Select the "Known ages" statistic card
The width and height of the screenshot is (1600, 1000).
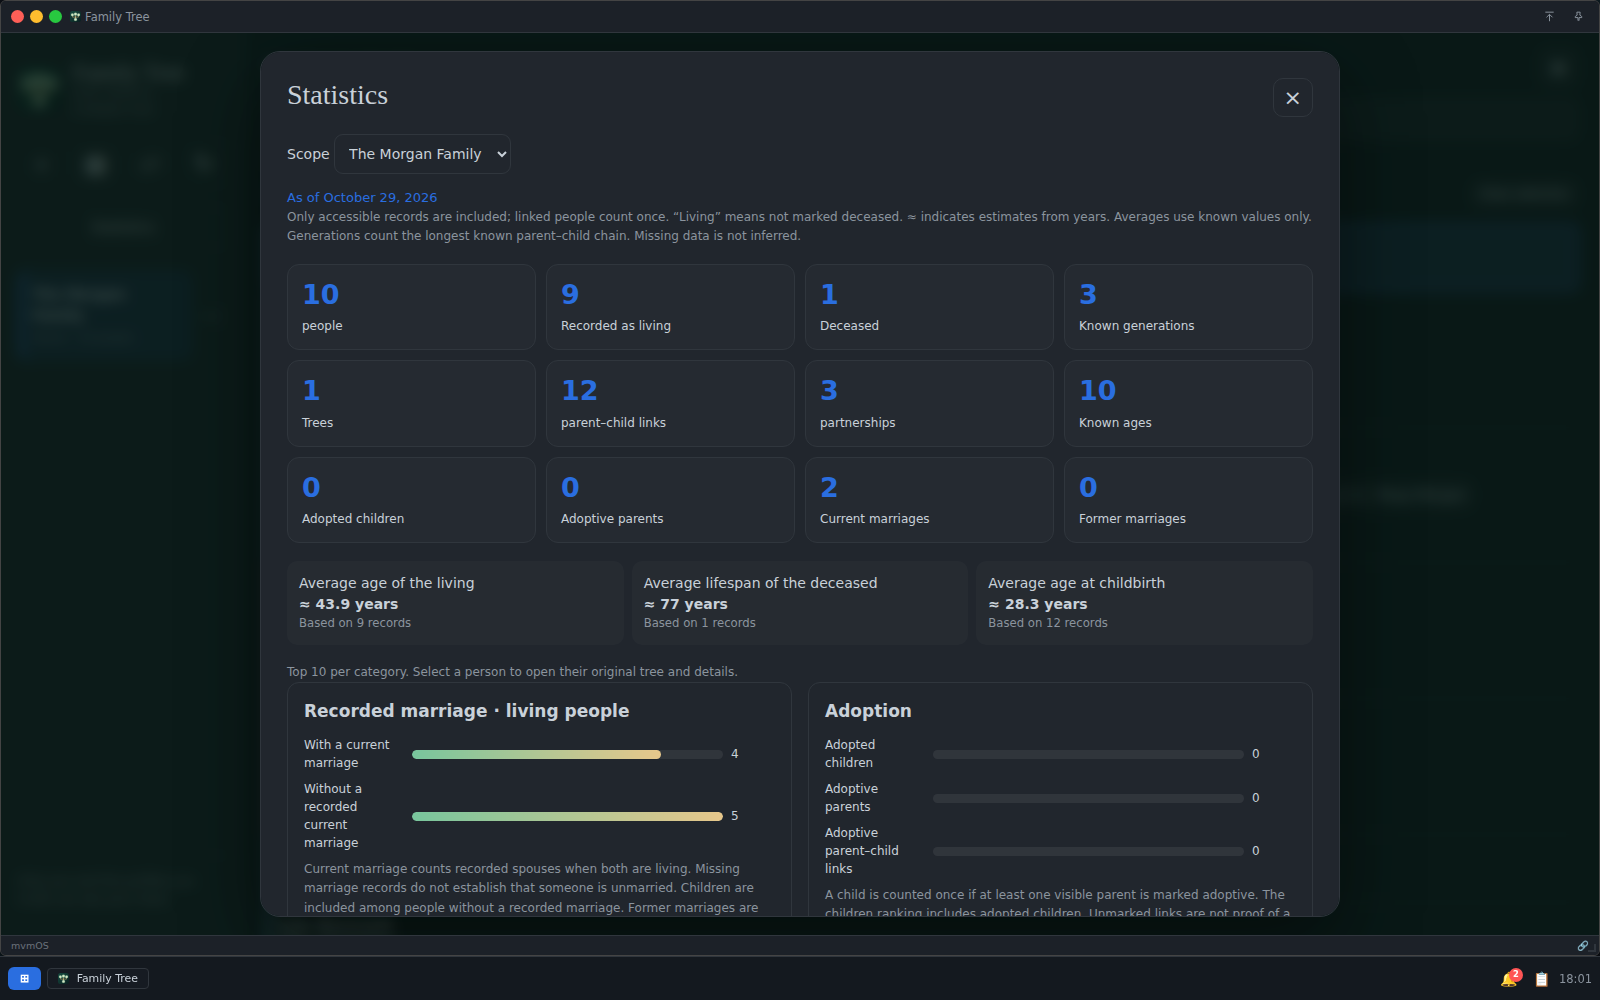pyautogui.click(x=1188, y=404)
